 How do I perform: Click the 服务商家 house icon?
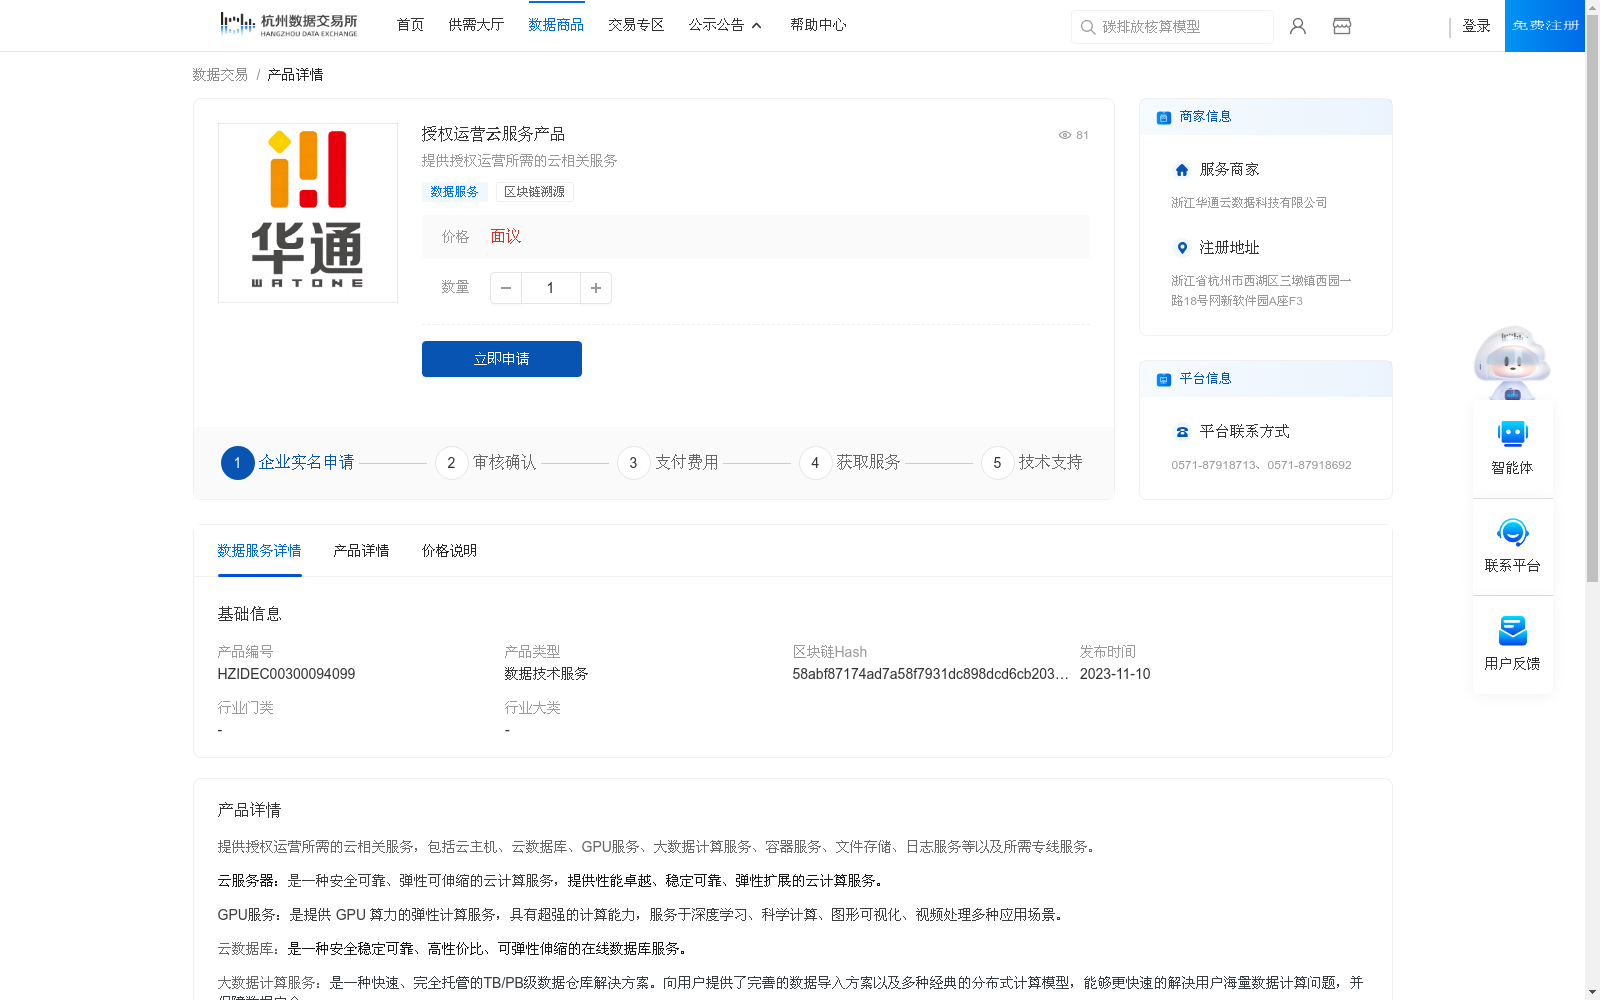point(1182,170)
